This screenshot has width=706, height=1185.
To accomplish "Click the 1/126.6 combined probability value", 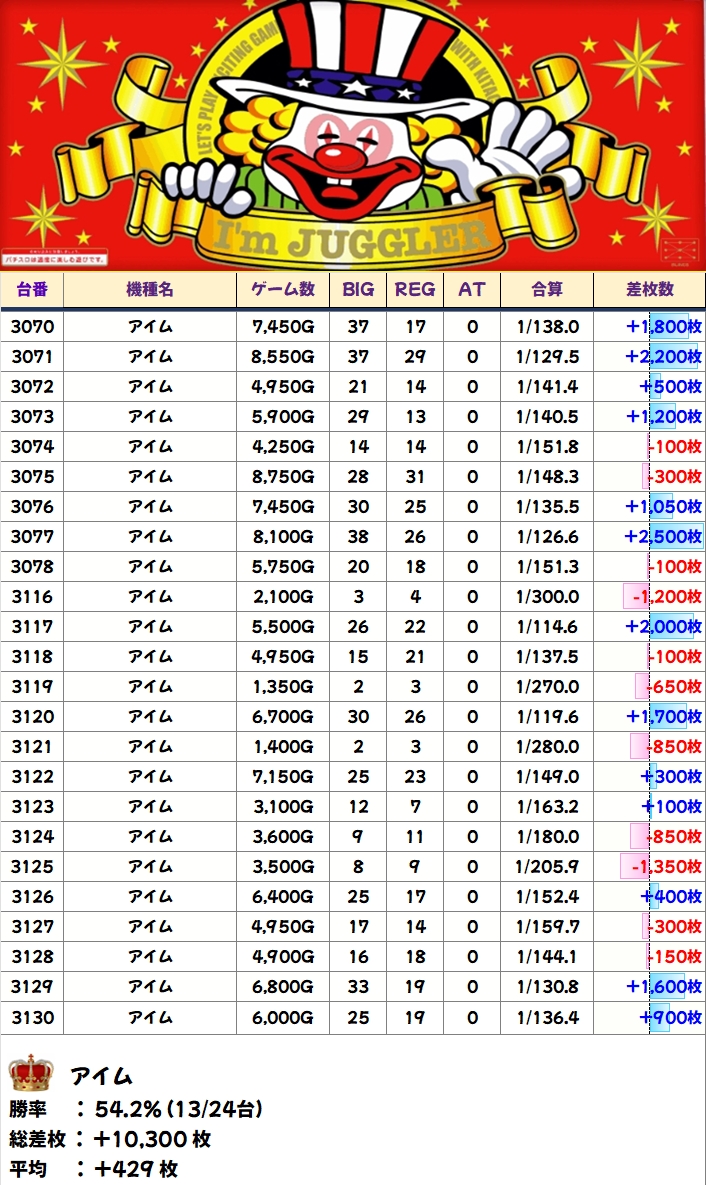I will 548,537.
